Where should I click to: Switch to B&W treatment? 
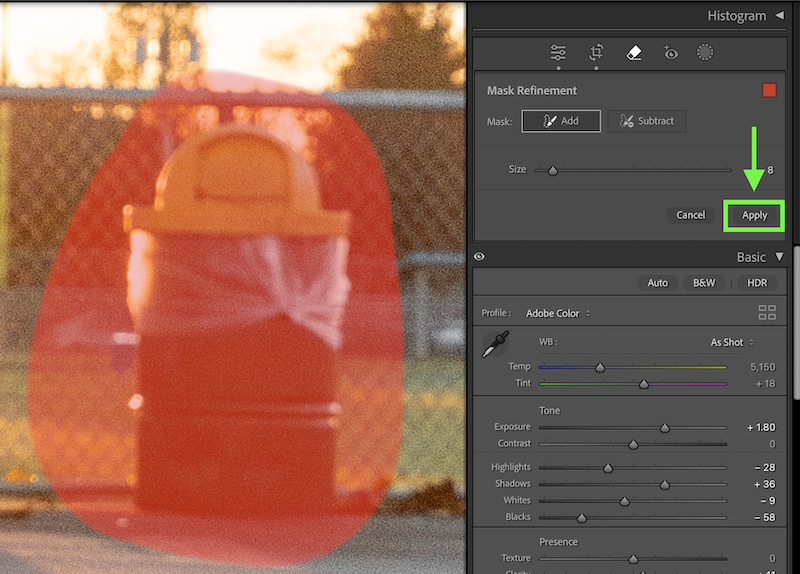(704, 283)
